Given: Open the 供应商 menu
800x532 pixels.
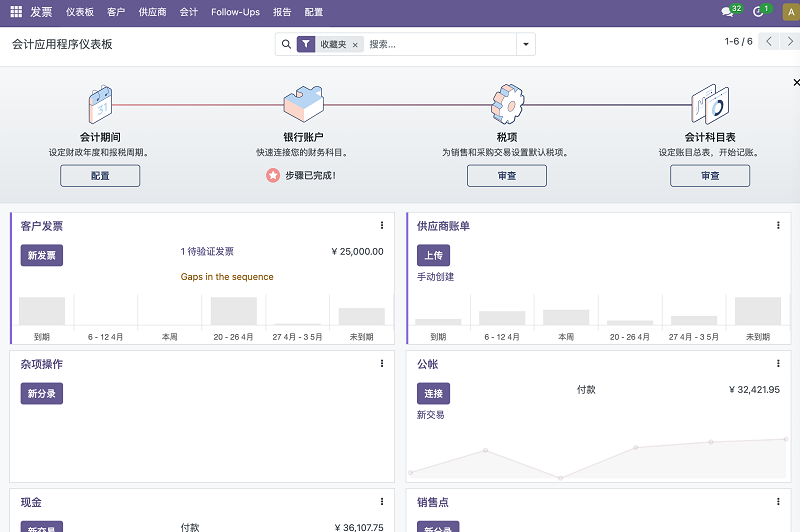Looking at the screenshot, I should click(x=153, y=12).
